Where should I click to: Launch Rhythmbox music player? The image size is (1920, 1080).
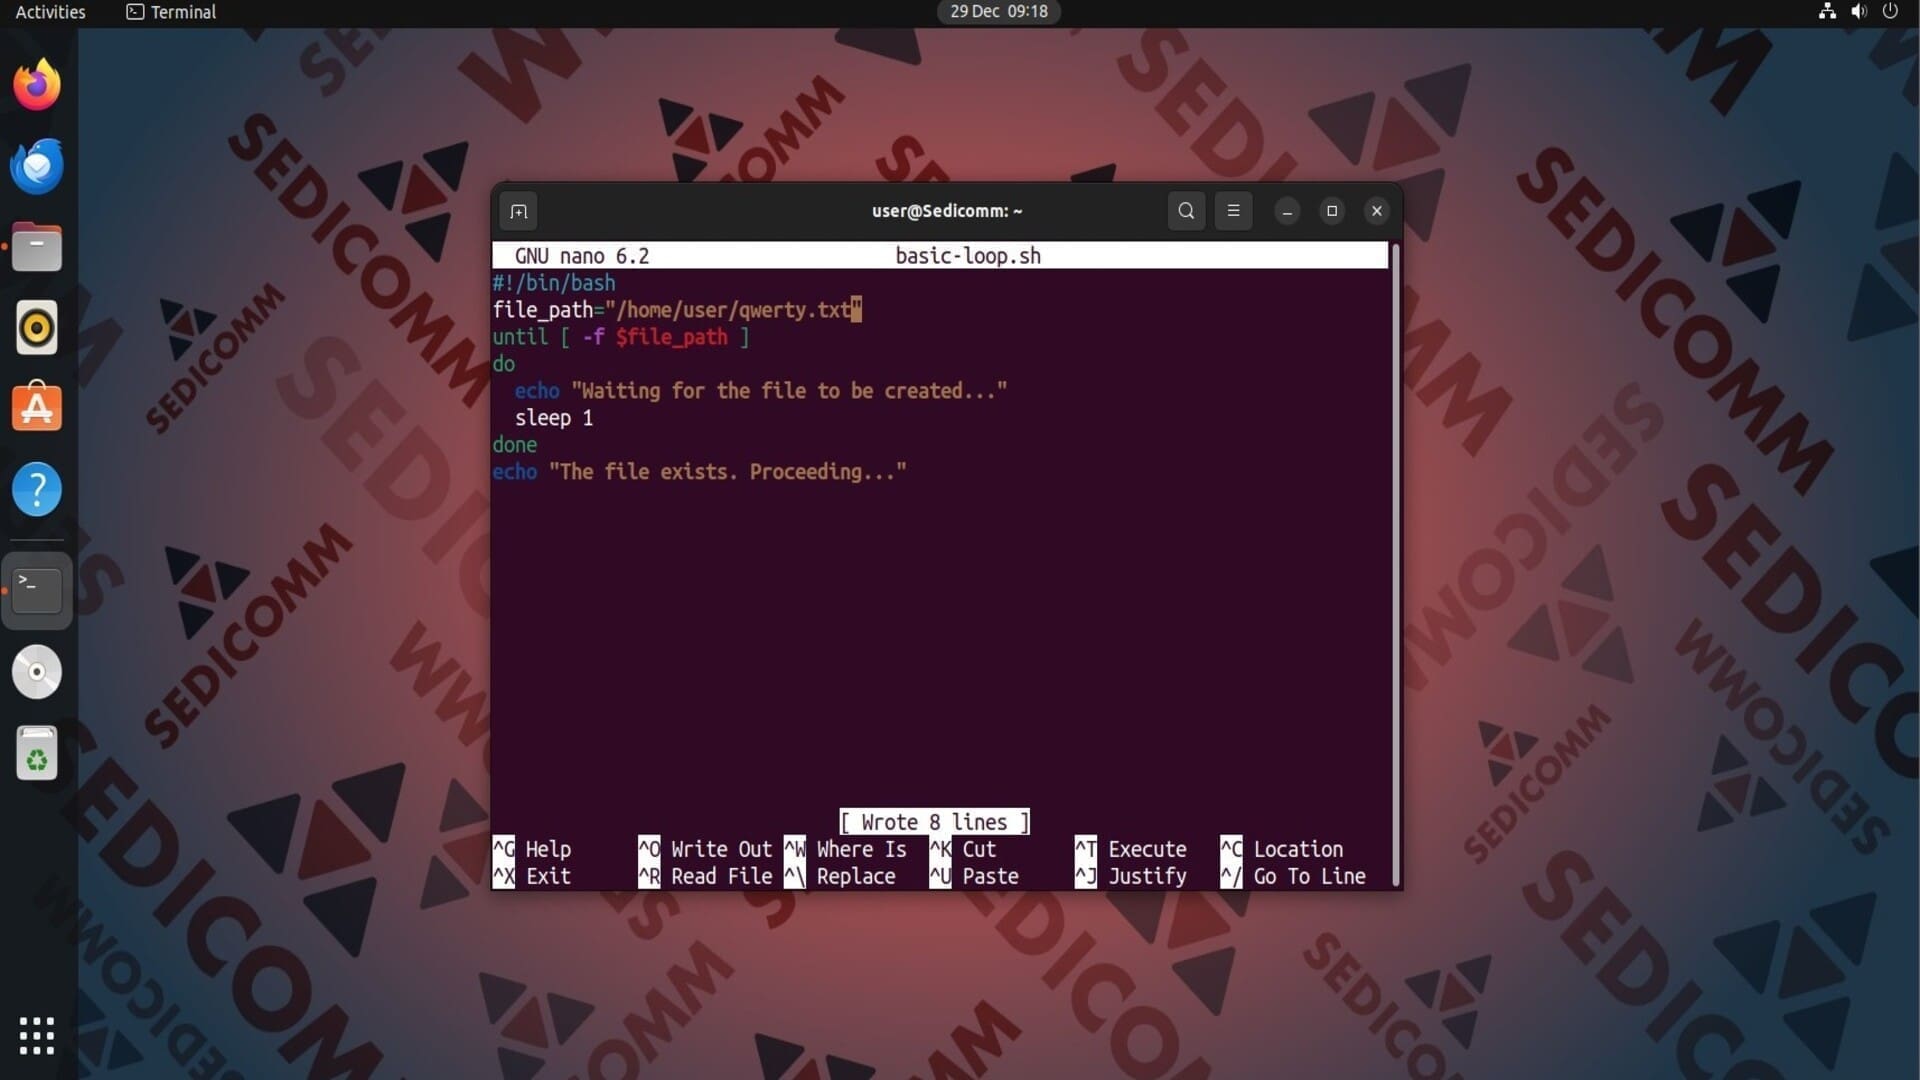point(37,328)
